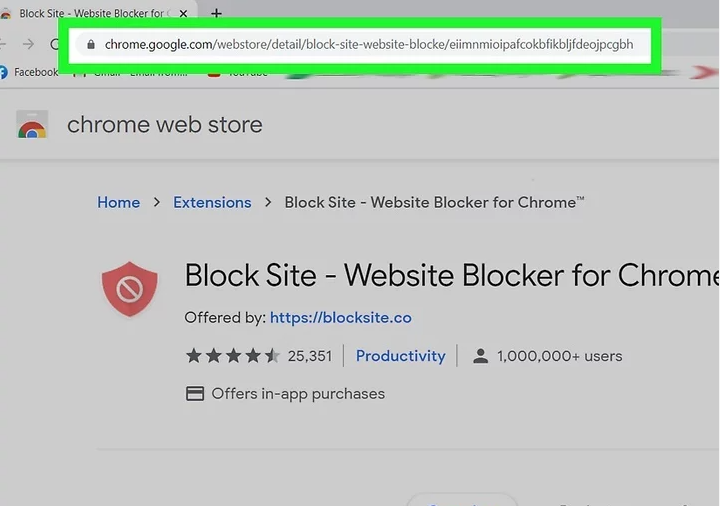The width and height of the screenshot is (720, 506).
Task: Click the Block Site extension title heading
Action: click(x=451, y=275)
